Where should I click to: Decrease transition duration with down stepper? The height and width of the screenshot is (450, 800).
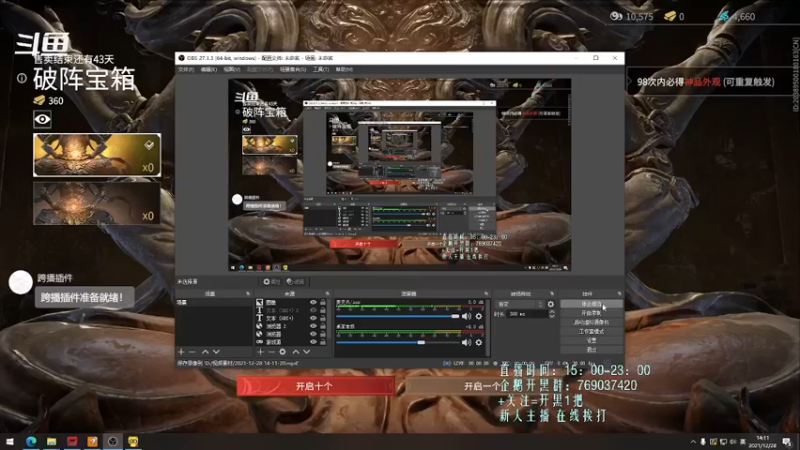(x=552, y=316)
